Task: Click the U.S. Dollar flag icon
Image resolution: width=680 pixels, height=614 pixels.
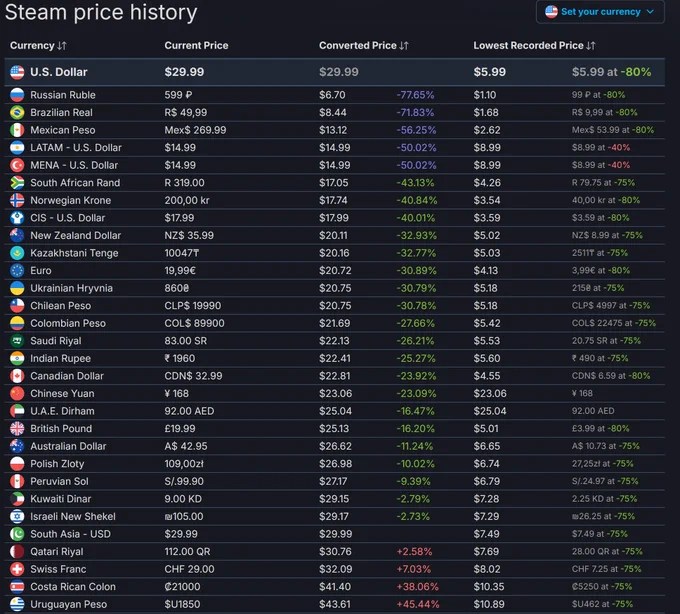Action: [x=17, y=72]
